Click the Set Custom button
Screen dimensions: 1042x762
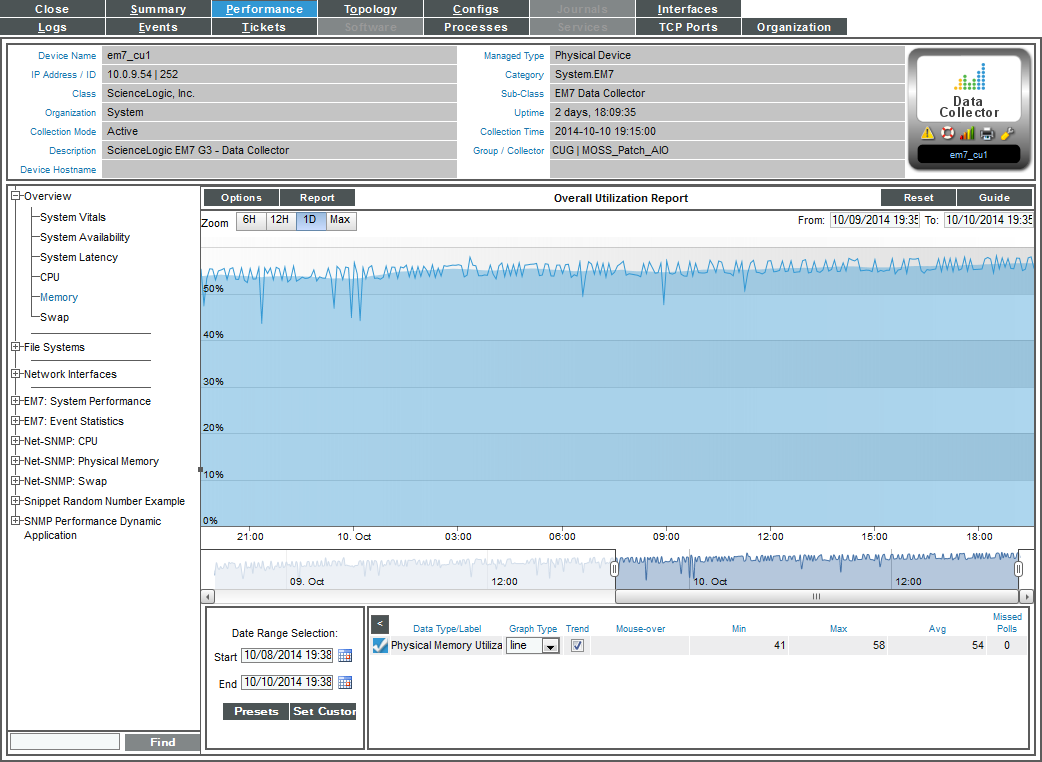pyautogui.click(x=324, y=712)
